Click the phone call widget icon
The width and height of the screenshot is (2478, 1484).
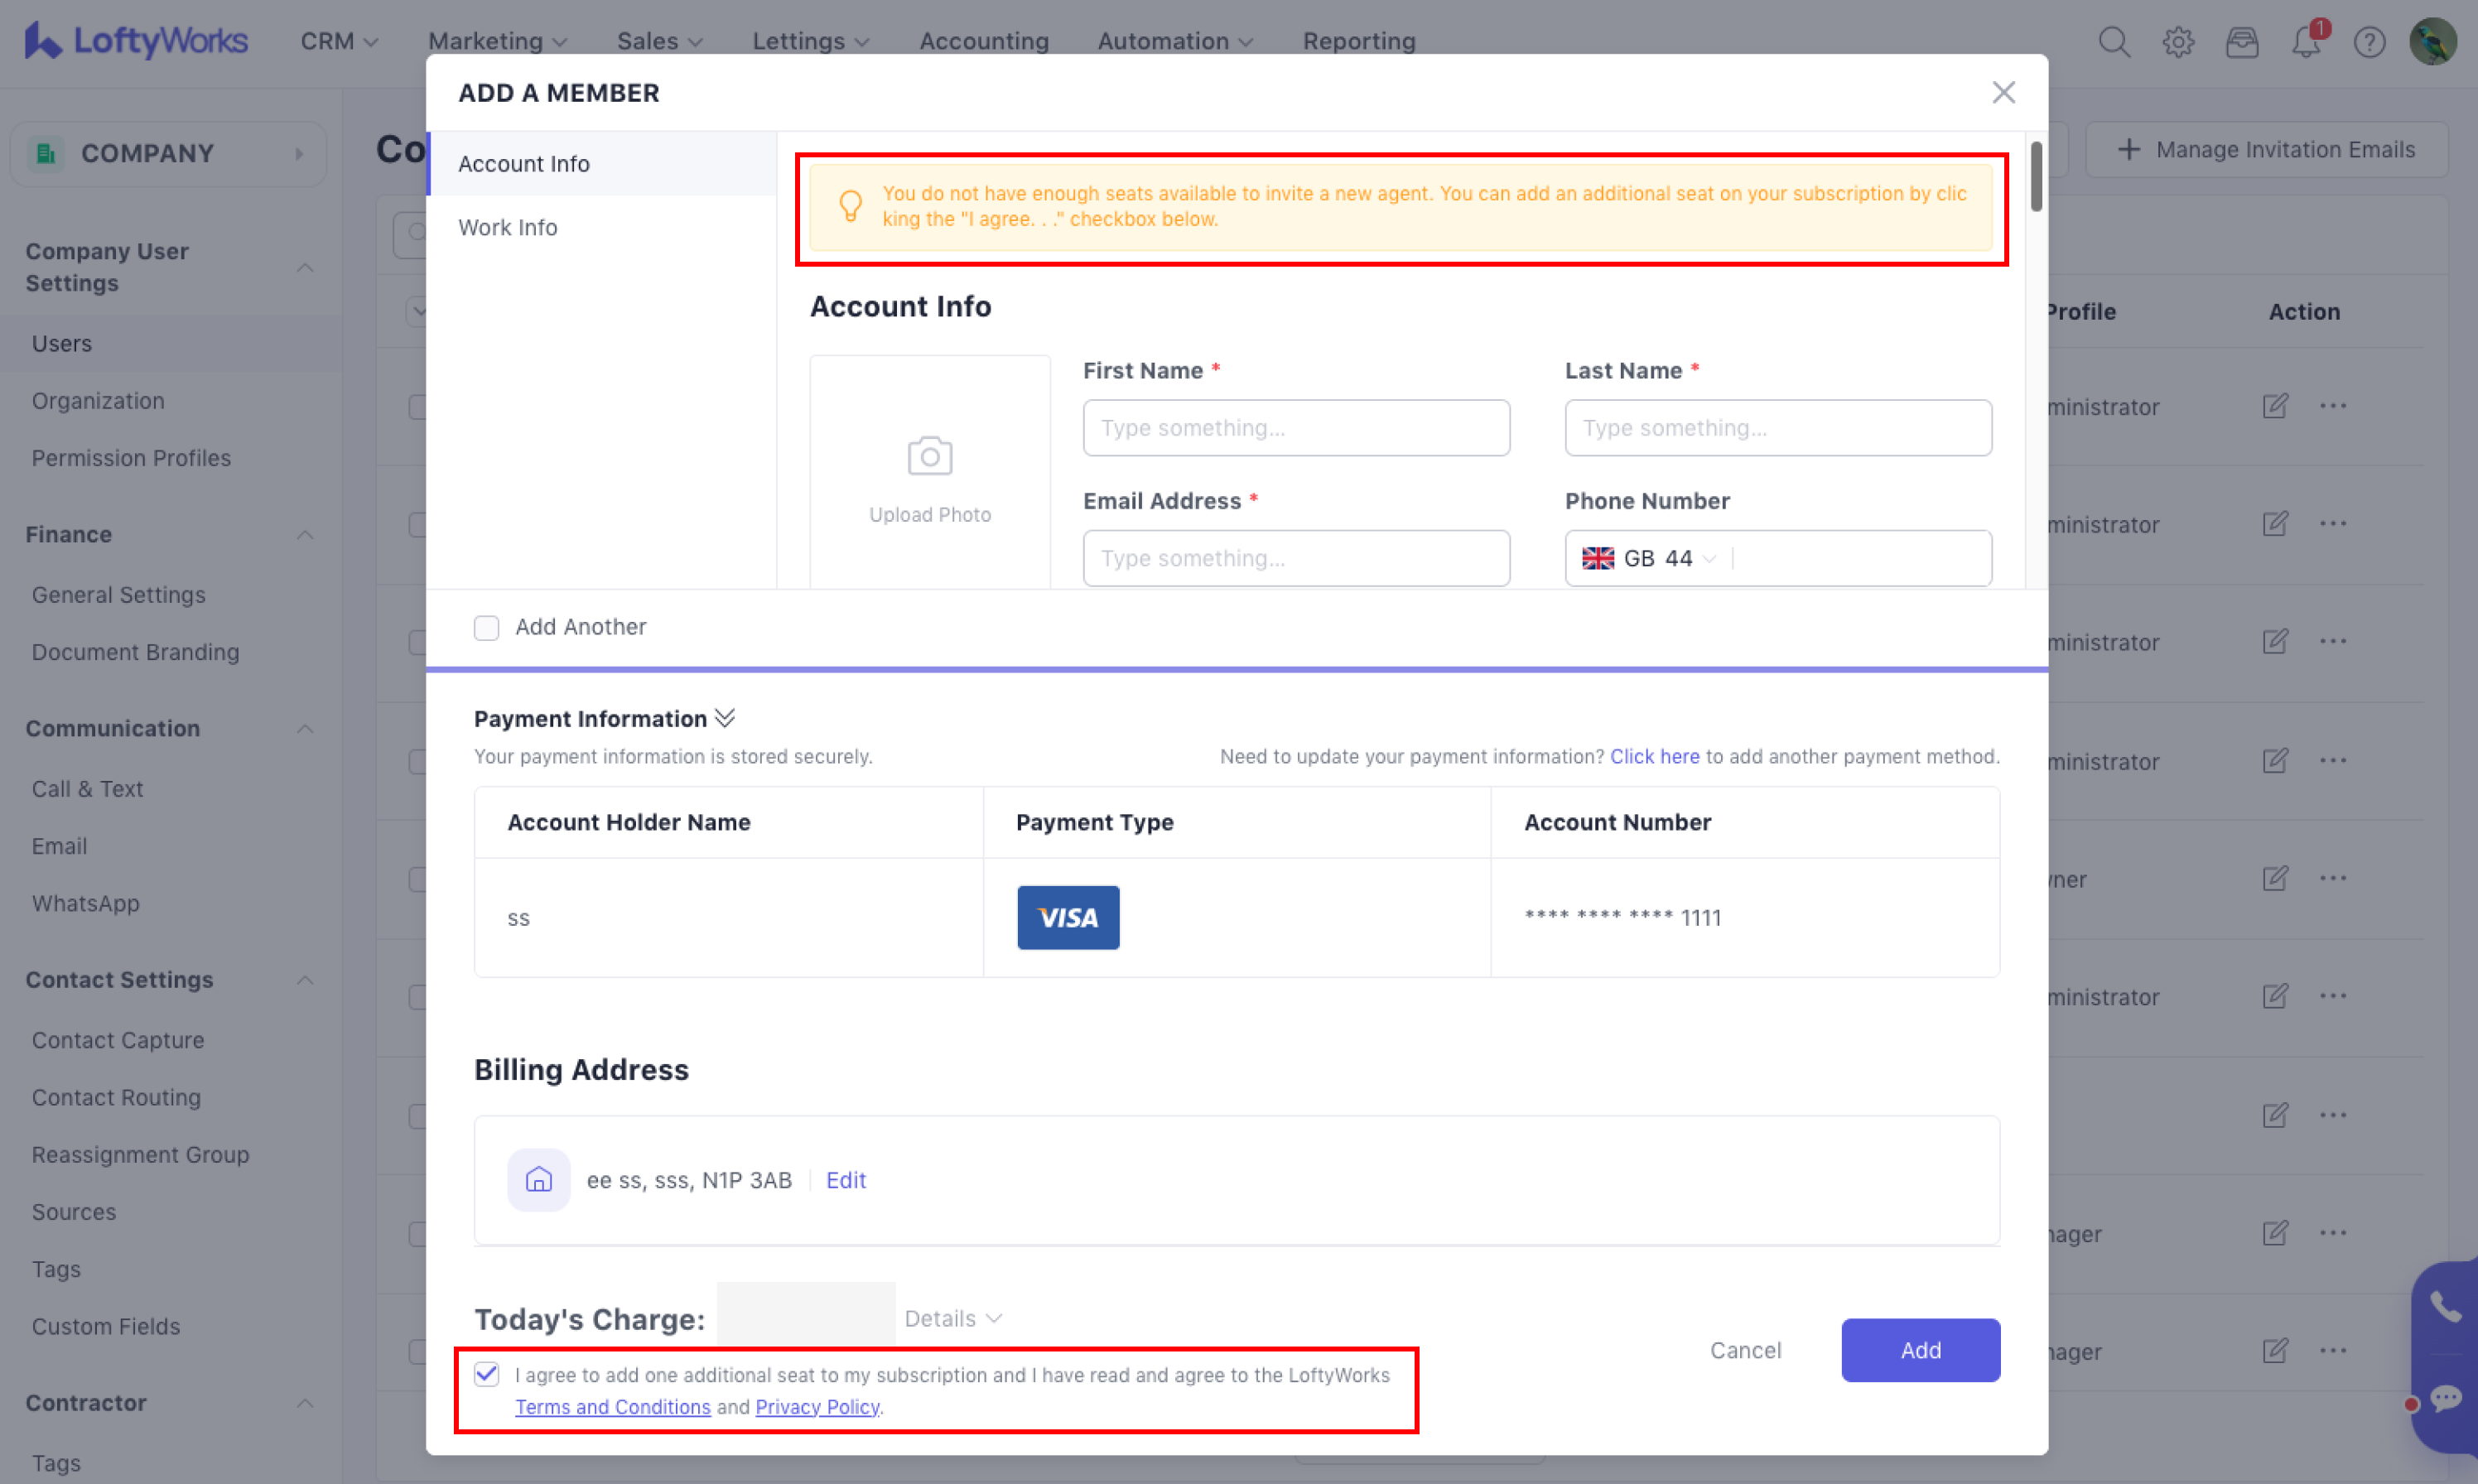pos(2445,1307)
